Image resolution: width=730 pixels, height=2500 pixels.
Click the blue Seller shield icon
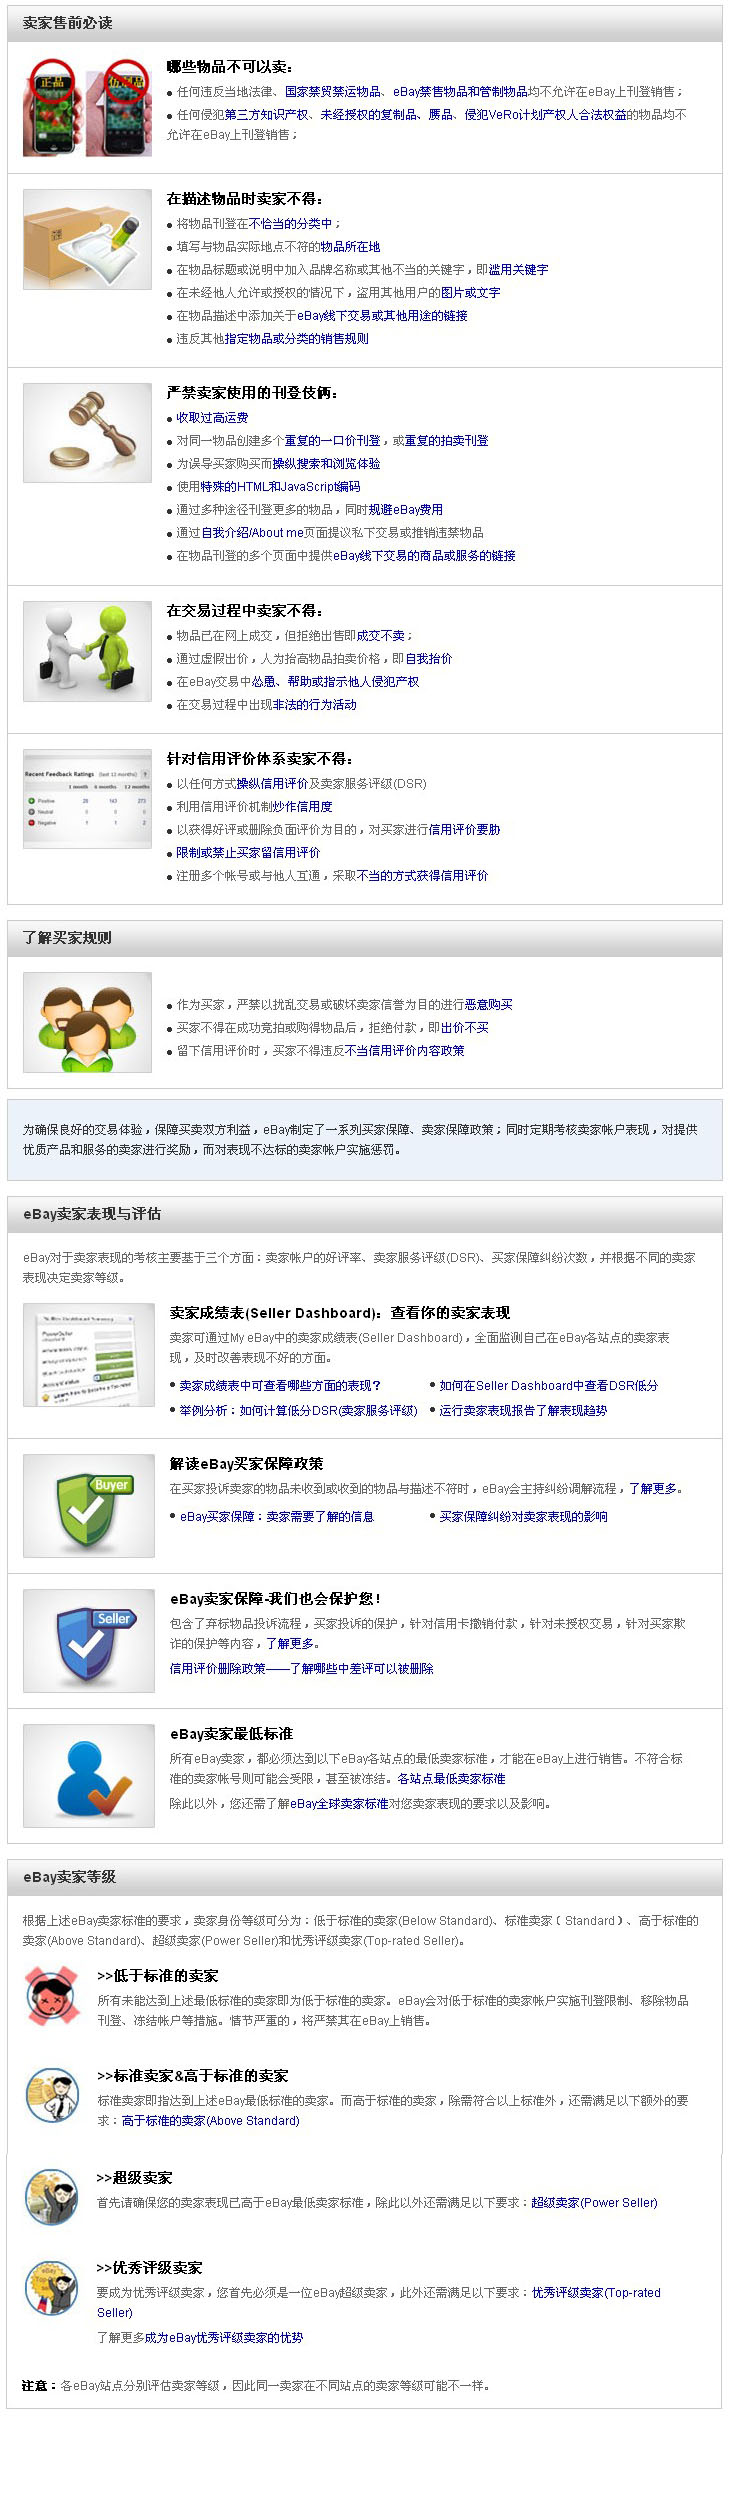click(89, 1640)
